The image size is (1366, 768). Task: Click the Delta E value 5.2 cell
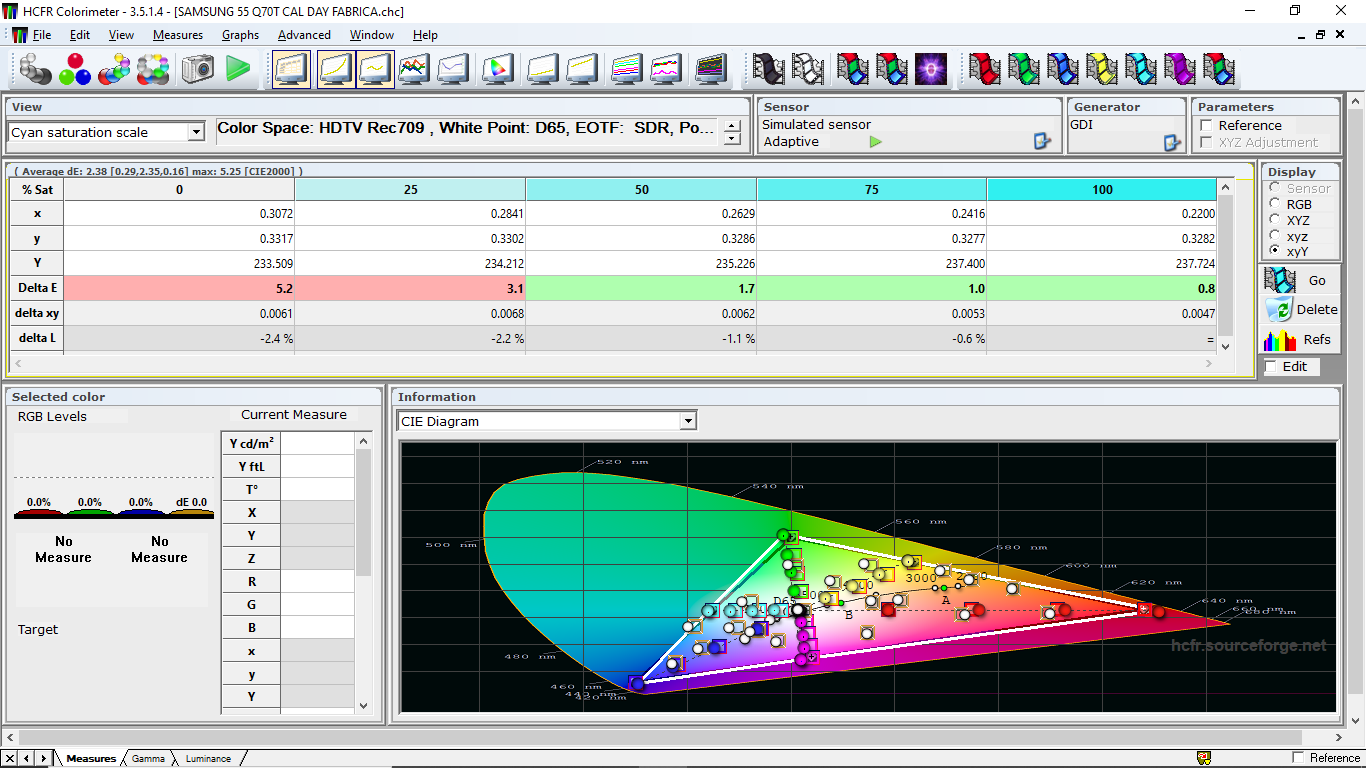click(x=180, y=288)
